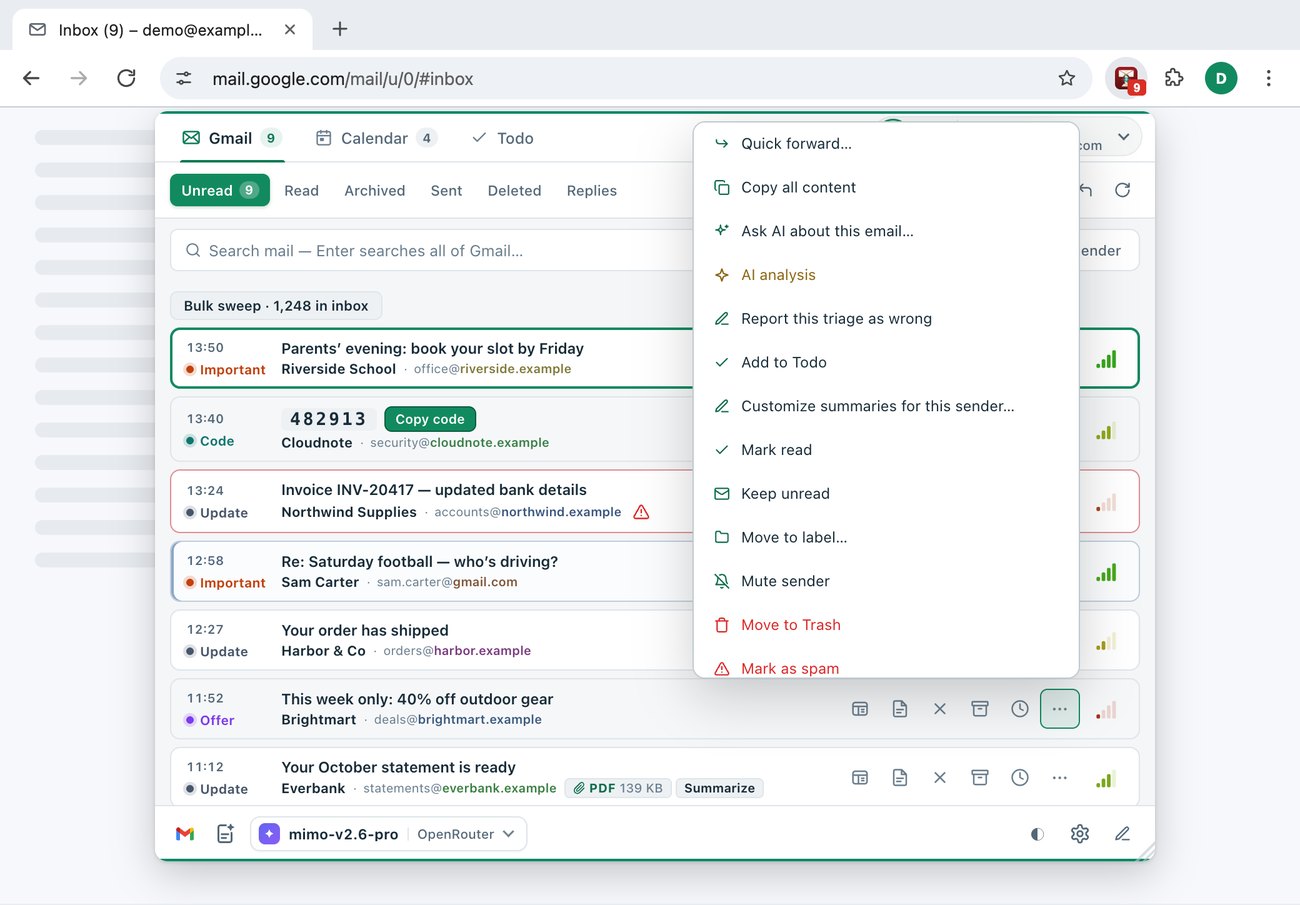The height and width of the screenshot is (905, 1300).
Task: Choose Quick forward... from the menu
Action: 886,144
